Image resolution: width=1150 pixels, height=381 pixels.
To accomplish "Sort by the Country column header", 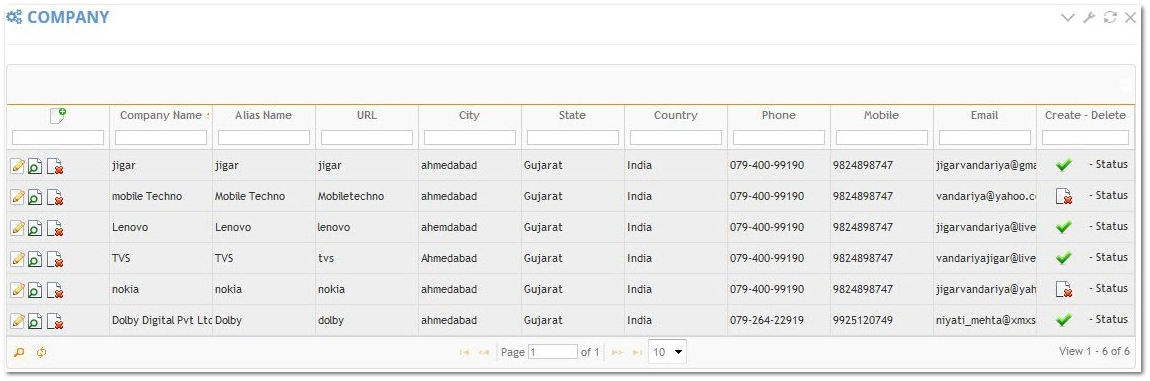I will (x=675, y=115).
